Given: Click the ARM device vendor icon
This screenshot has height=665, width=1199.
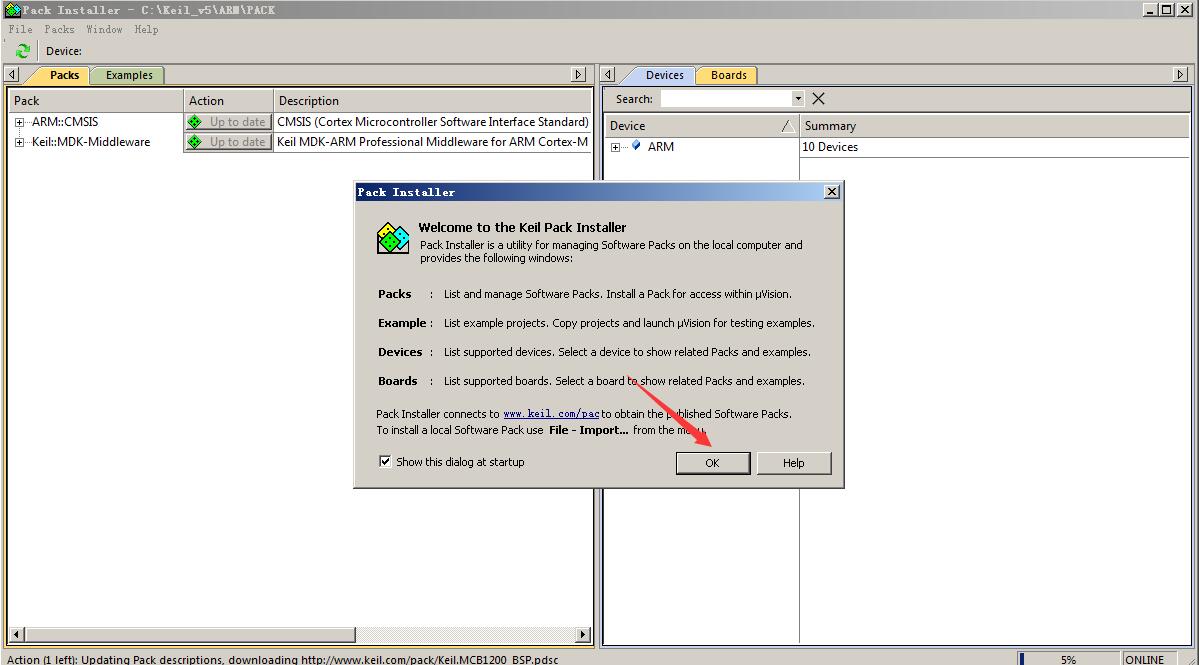Looking at the screenshot, I should [x=635, y=145].
